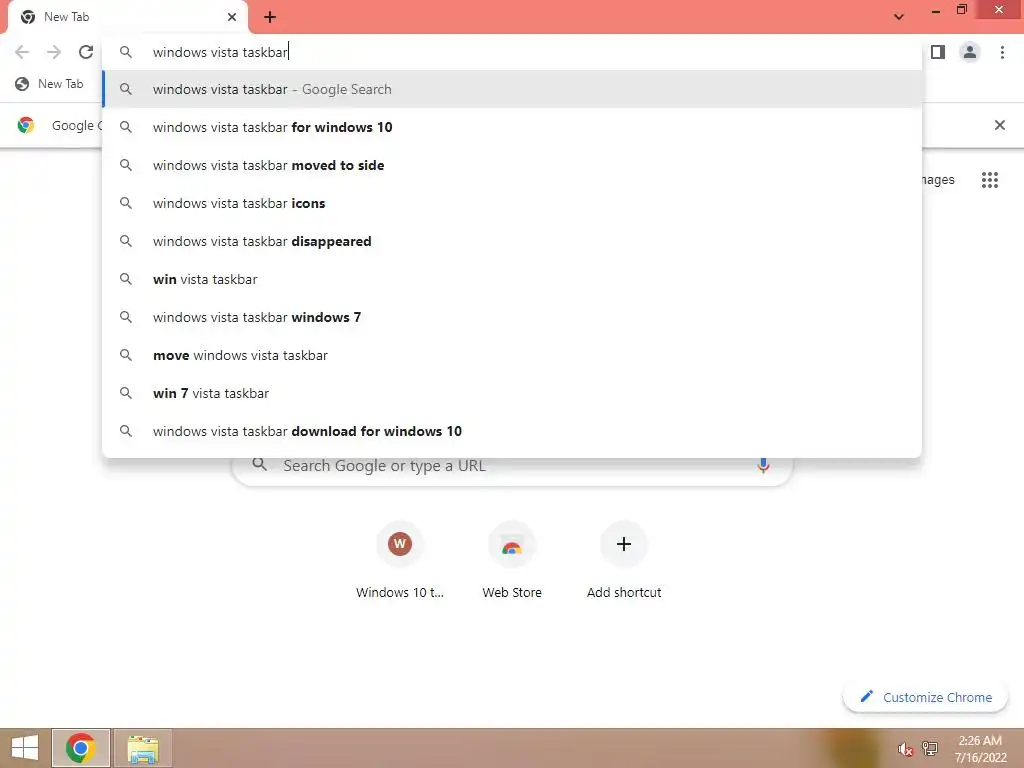Click the muted volume tray icon

905,749
